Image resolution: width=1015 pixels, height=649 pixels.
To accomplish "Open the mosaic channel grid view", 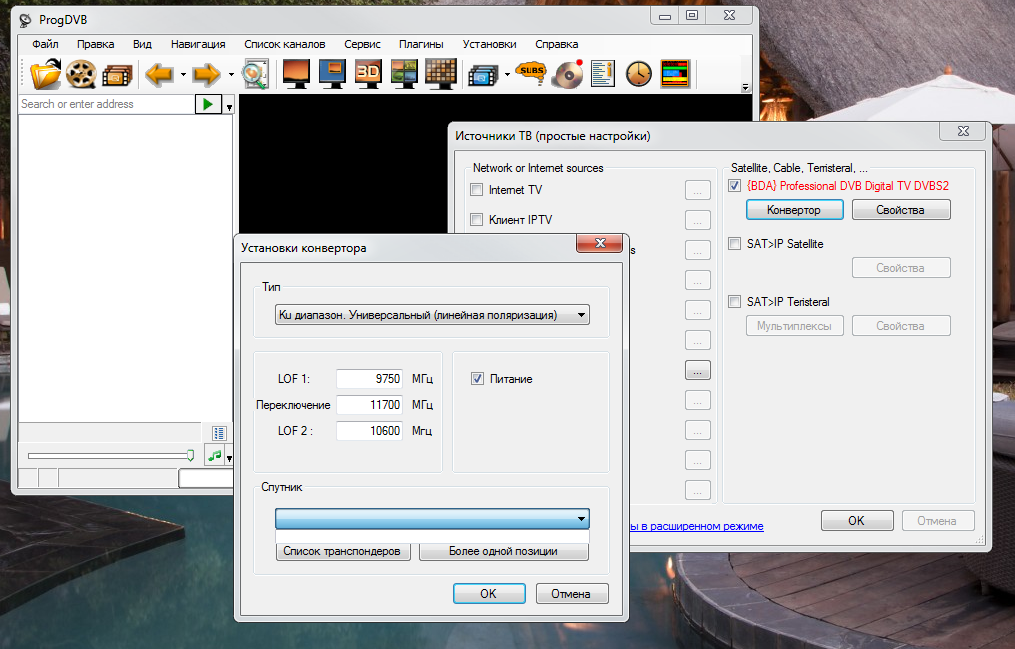I will click(x=440, y=74).
